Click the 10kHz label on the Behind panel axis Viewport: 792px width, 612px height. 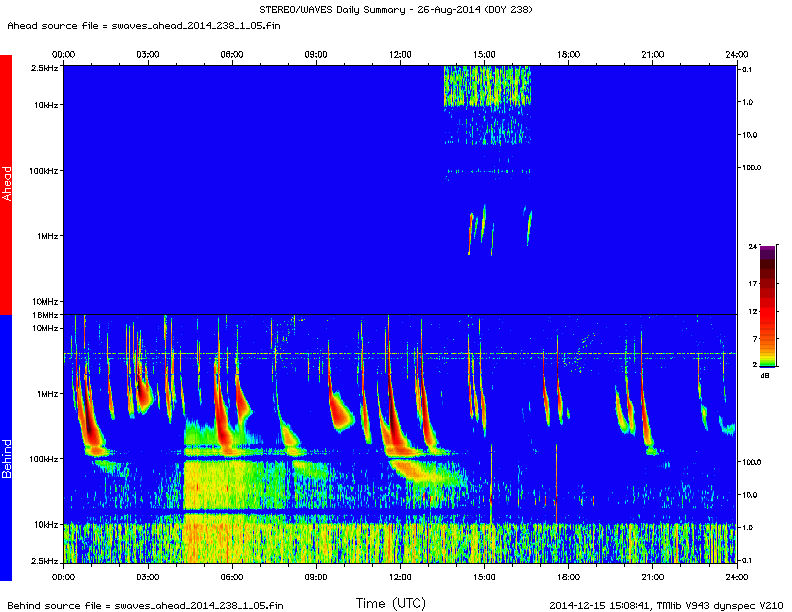click(x=46, y=525)
